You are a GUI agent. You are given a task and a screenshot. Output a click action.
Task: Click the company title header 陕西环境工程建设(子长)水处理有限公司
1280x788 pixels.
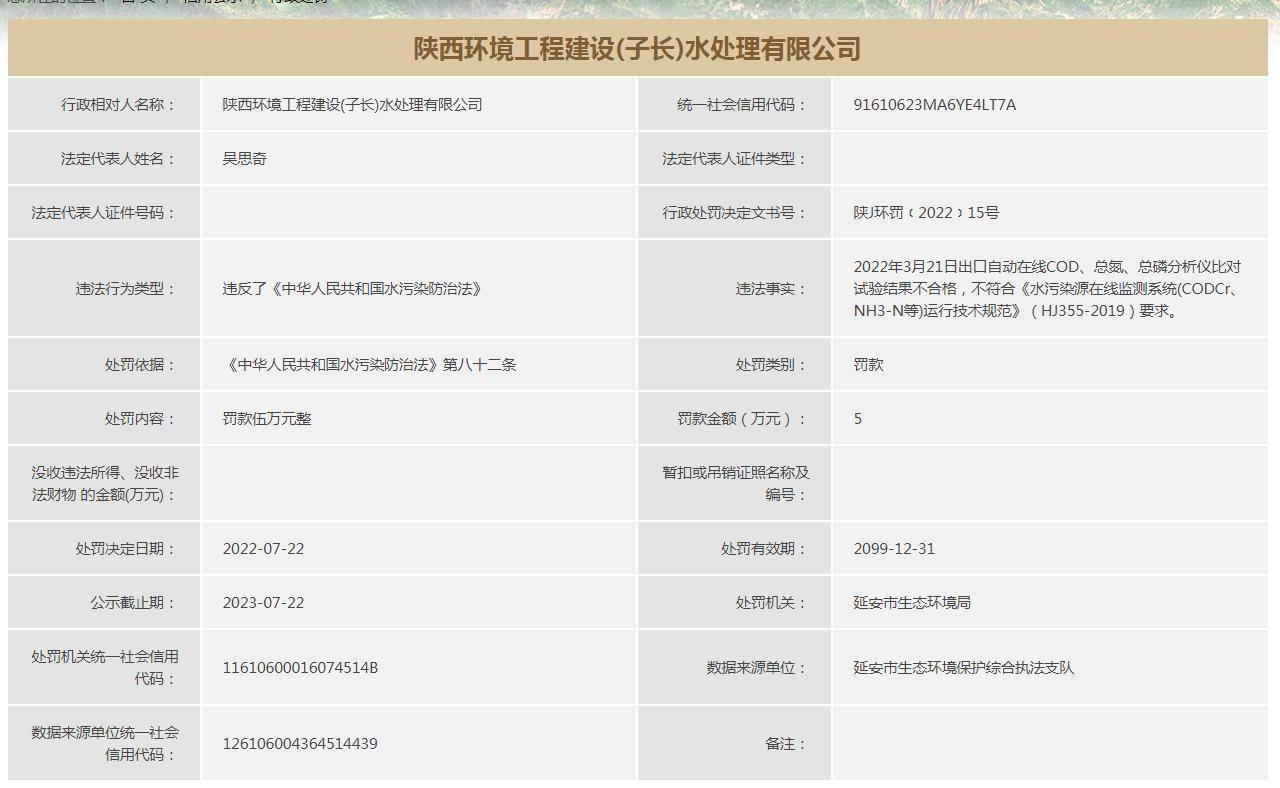pos(637,48)
